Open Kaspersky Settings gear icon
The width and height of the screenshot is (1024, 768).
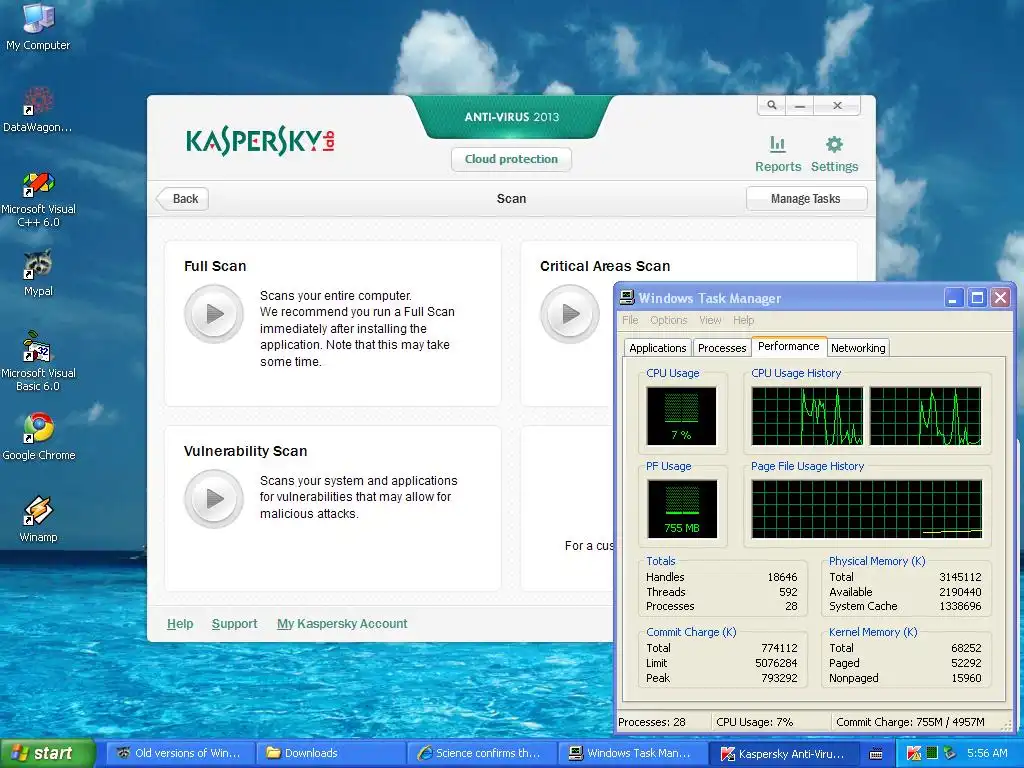pos(834,144)
